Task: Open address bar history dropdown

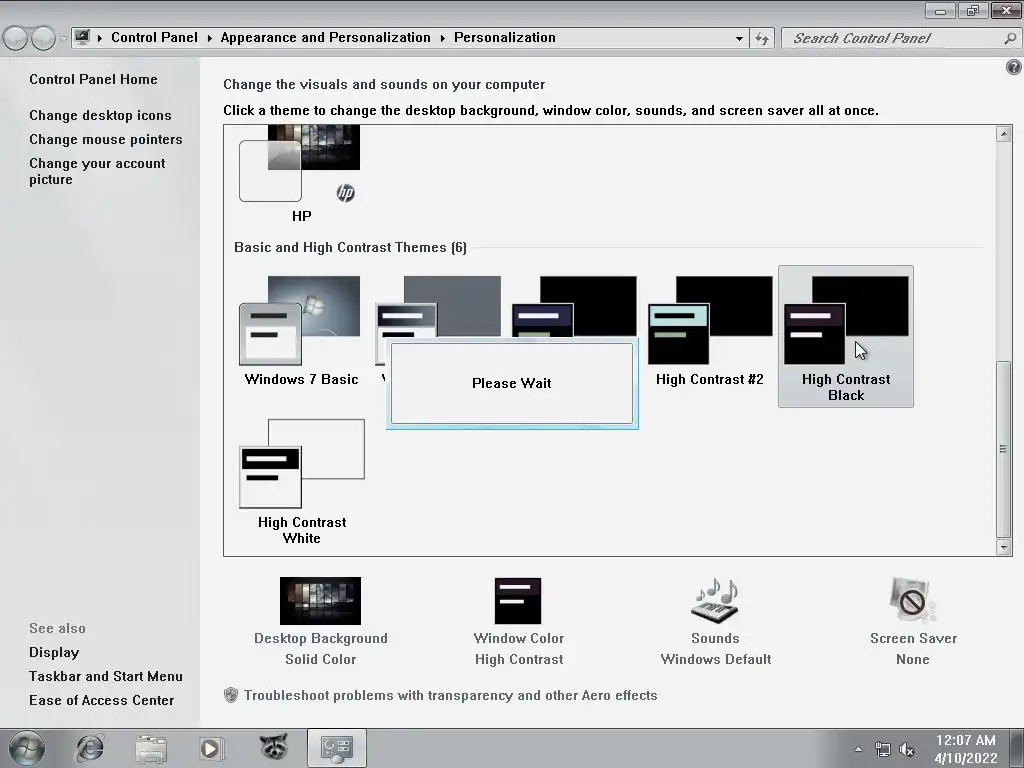Action: point(739,39)
